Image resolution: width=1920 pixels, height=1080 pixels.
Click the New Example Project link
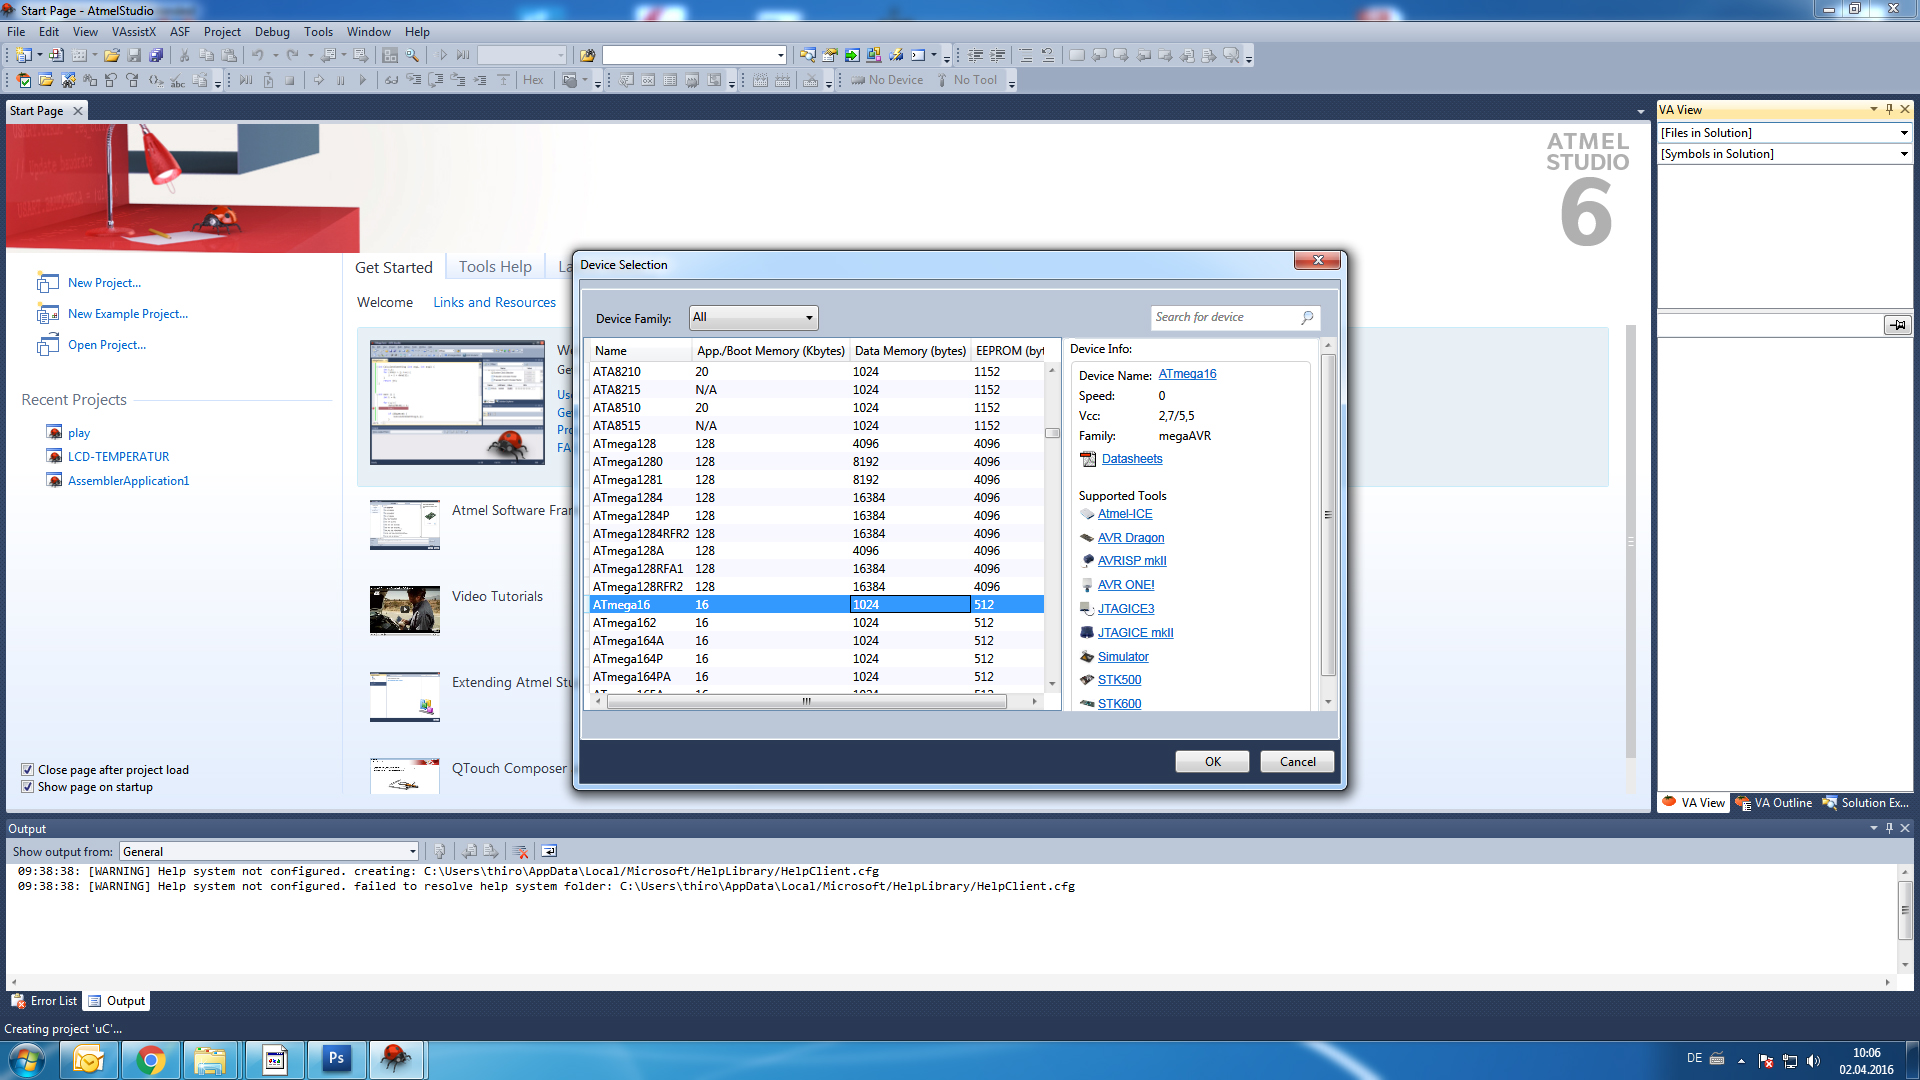coord(128,314)
